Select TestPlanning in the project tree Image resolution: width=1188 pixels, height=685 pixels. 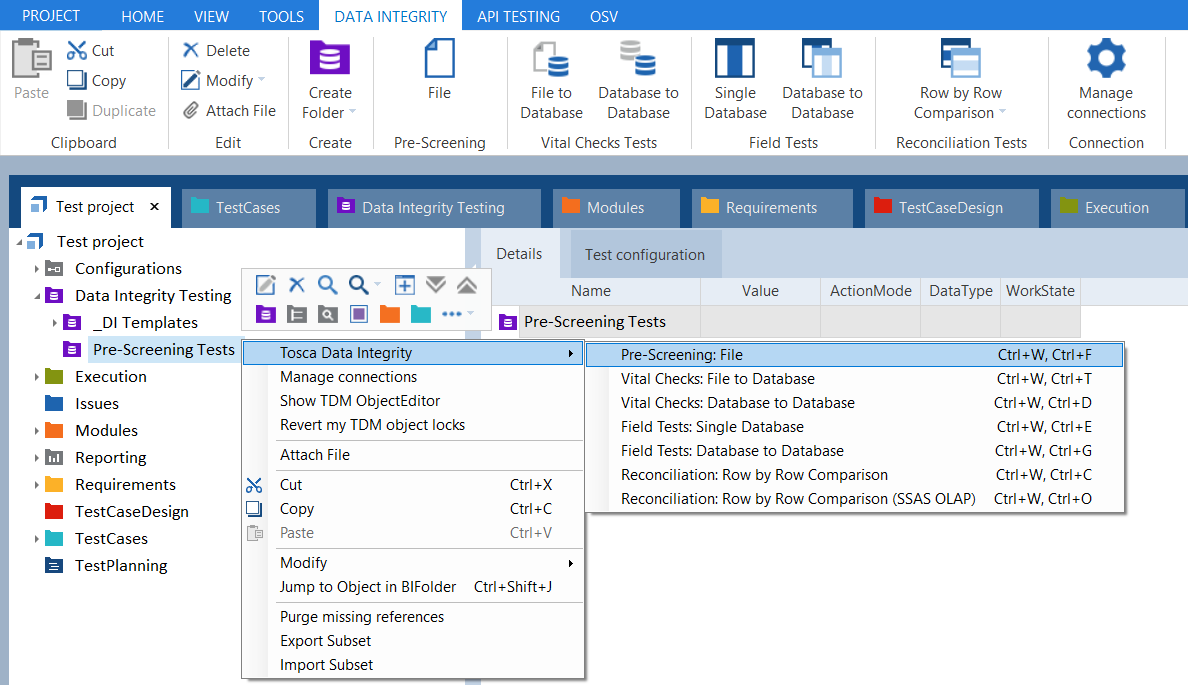(x=121, y=566)
